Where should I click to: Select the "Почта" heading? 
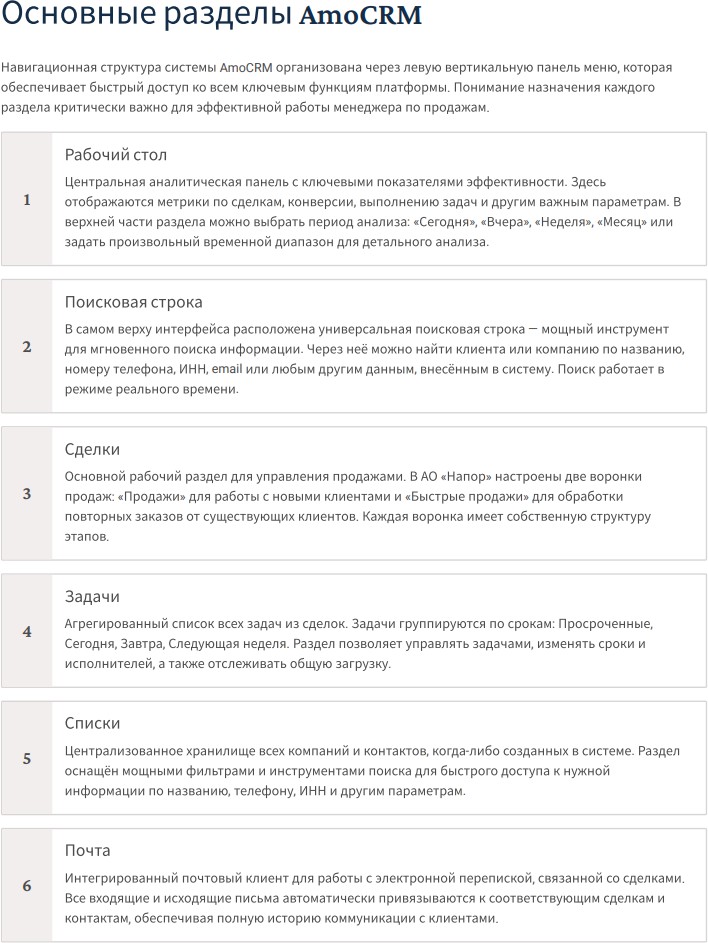(88, 850)
